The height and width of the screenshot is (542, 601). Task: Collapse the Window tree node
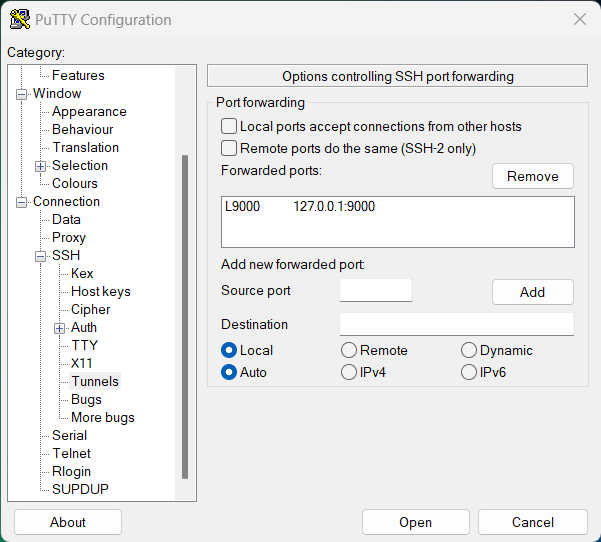point(21,94)
